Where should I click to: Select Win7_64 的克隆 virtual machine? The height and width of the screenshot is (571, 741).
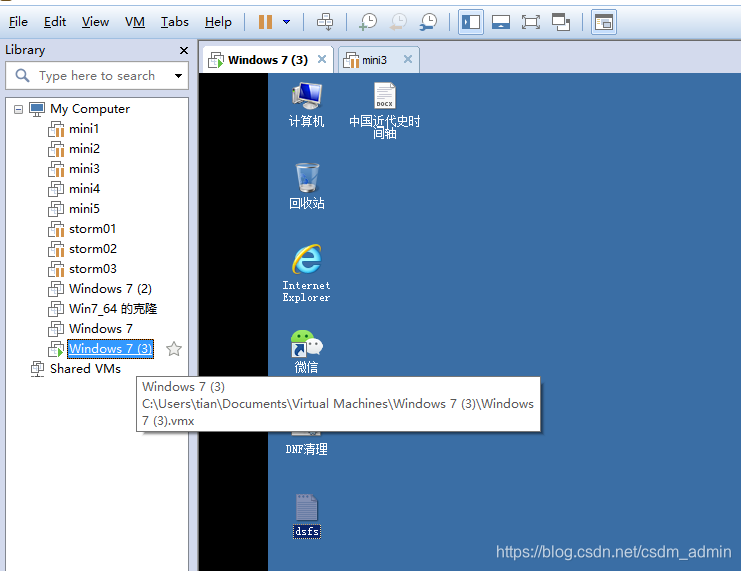pyautogui.click(x=113, y=309)
